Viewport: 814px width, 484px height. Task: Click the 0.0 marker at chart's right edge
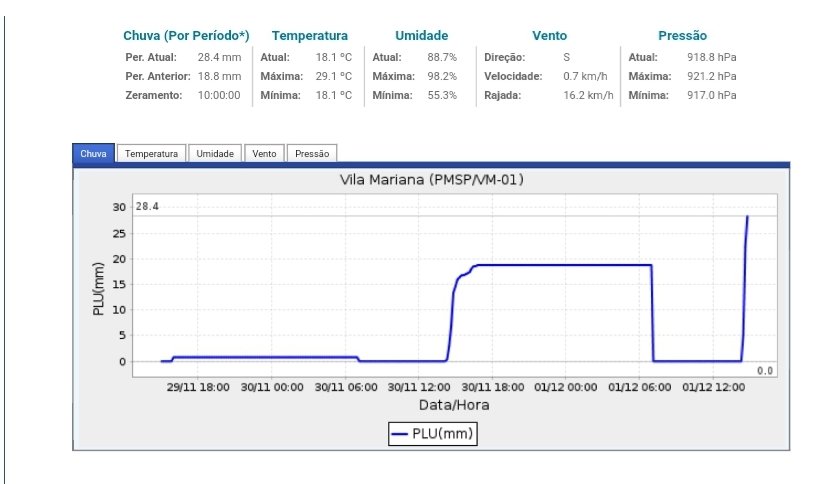765,371
